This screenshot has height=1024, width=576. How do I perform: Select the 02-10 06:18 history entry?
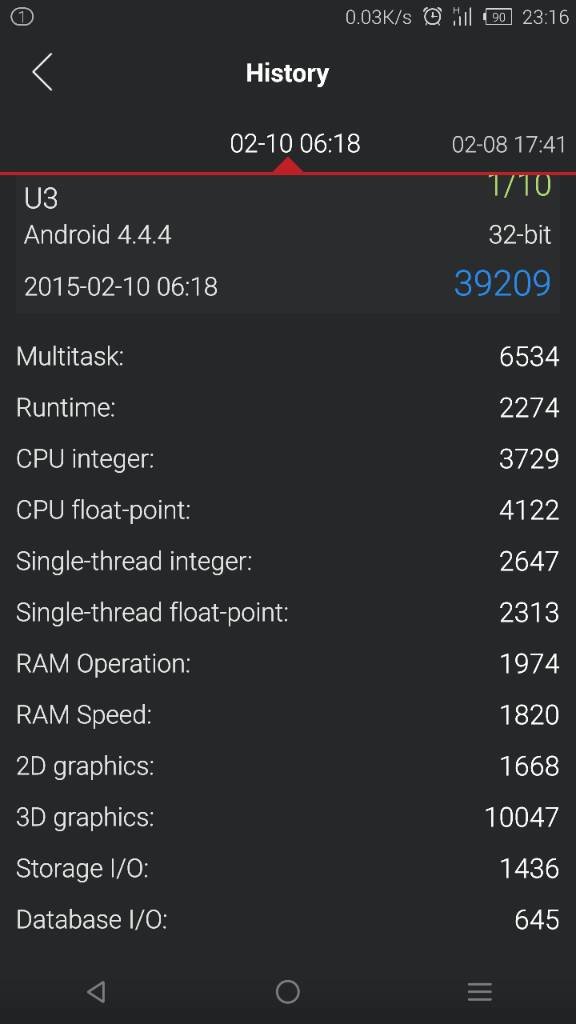coord(295,144)
